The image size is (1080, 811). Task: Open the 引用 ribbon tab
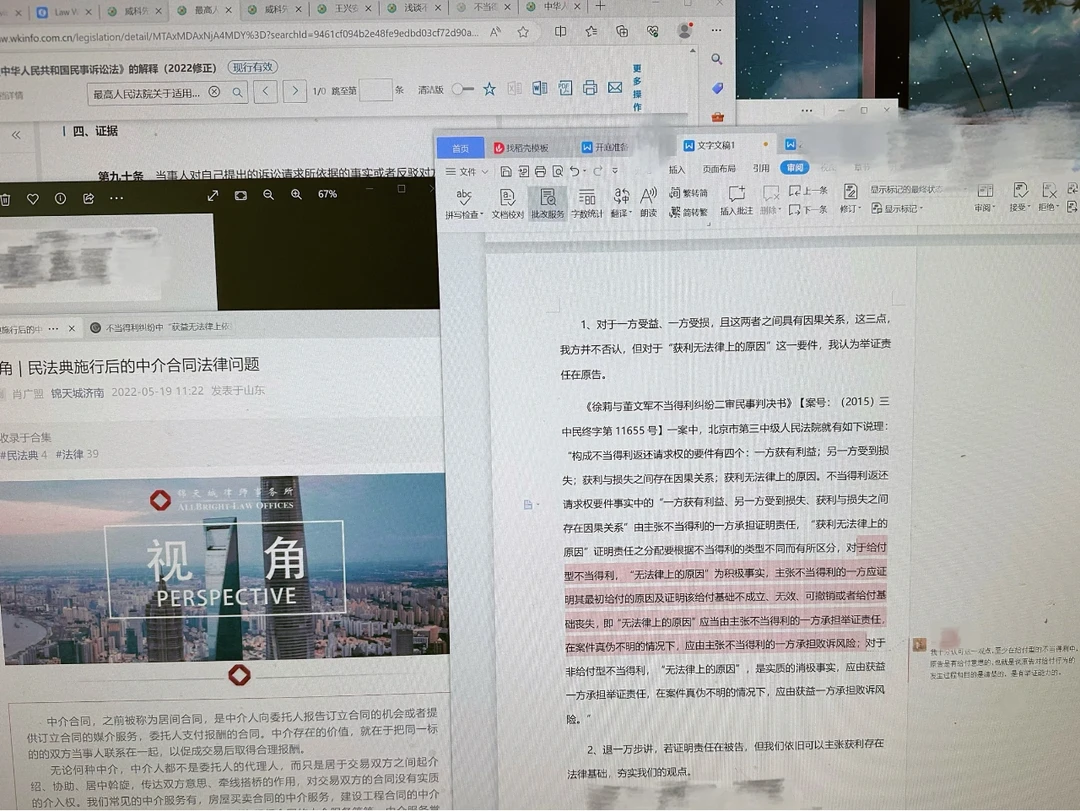click(x=760, y=168)
